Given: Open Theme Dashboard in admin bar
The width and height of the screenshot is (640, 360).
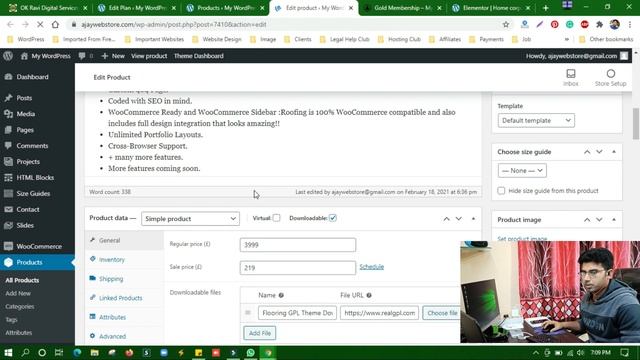Looking at the screenshot, I should (199, 56).
